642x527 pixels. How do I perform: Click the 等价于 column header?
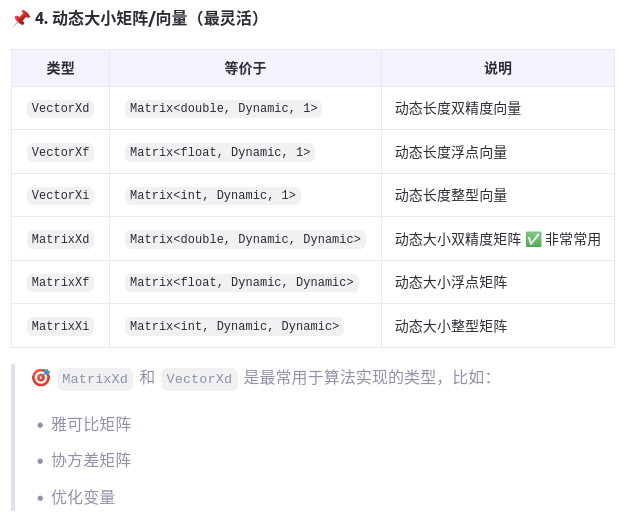[x=245, y=68]
